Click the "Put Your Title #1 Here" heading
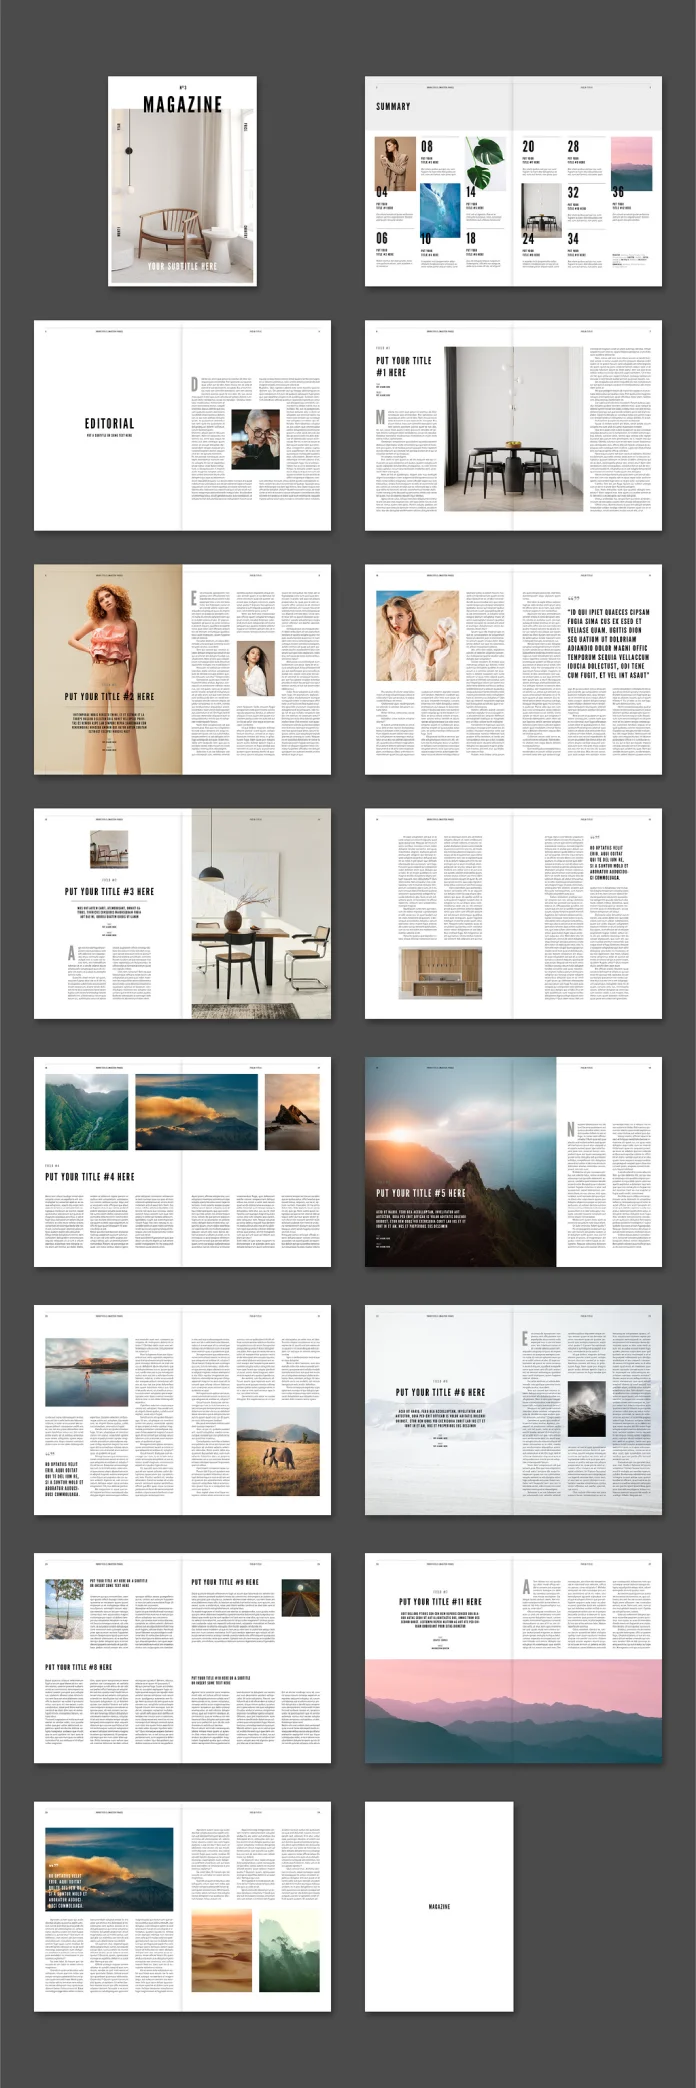696x2088 pixels. coord(391,366)
